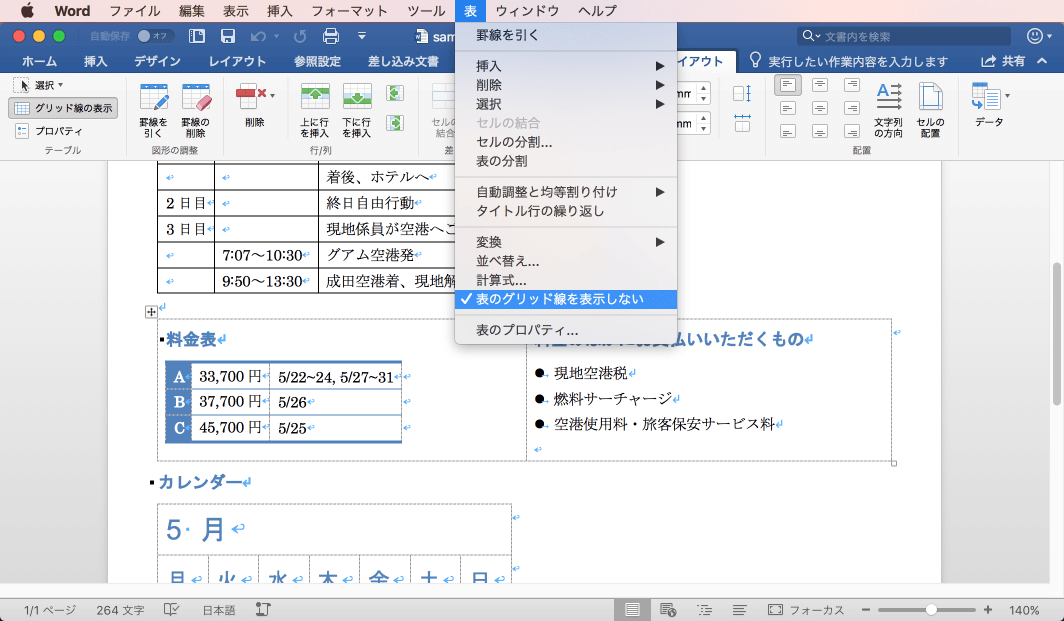1064x621 pixels.
Task: Open the Delete (削除) dropdown arrow
Action: 272,96
